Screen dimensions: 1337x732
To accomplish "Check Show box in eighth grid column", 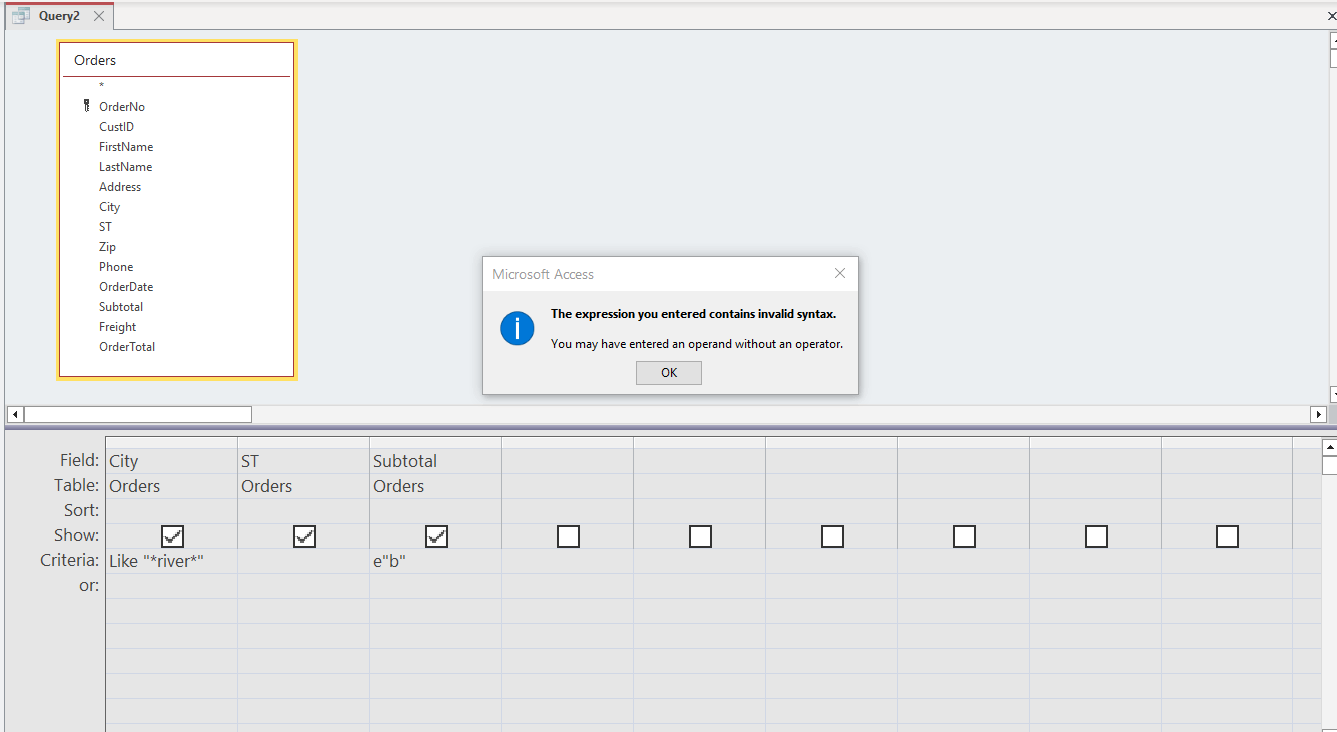I will 1096,536.
